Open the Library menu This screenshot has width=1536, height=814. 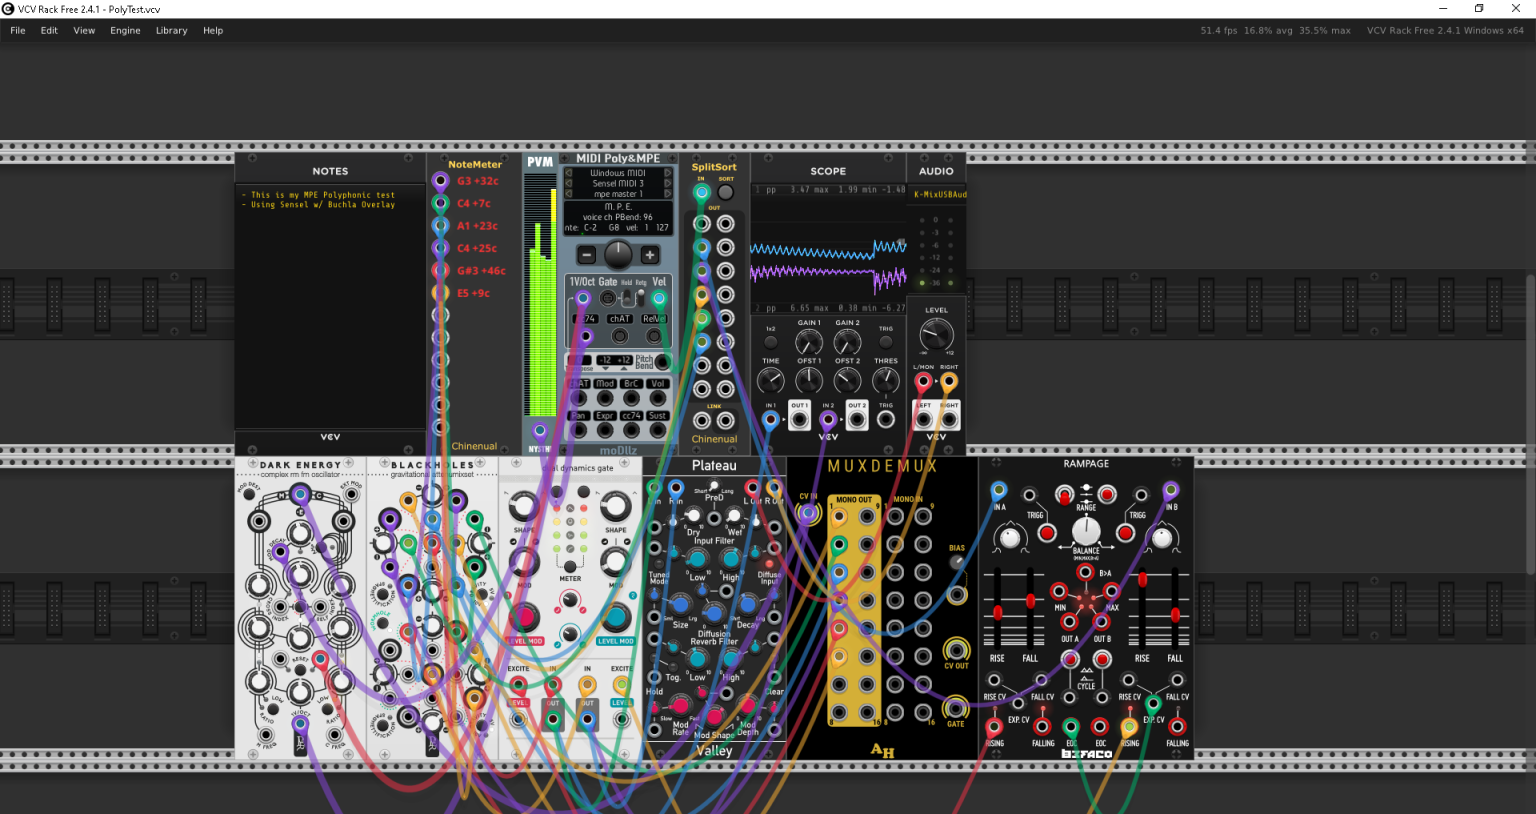click(x=172, y=31)
